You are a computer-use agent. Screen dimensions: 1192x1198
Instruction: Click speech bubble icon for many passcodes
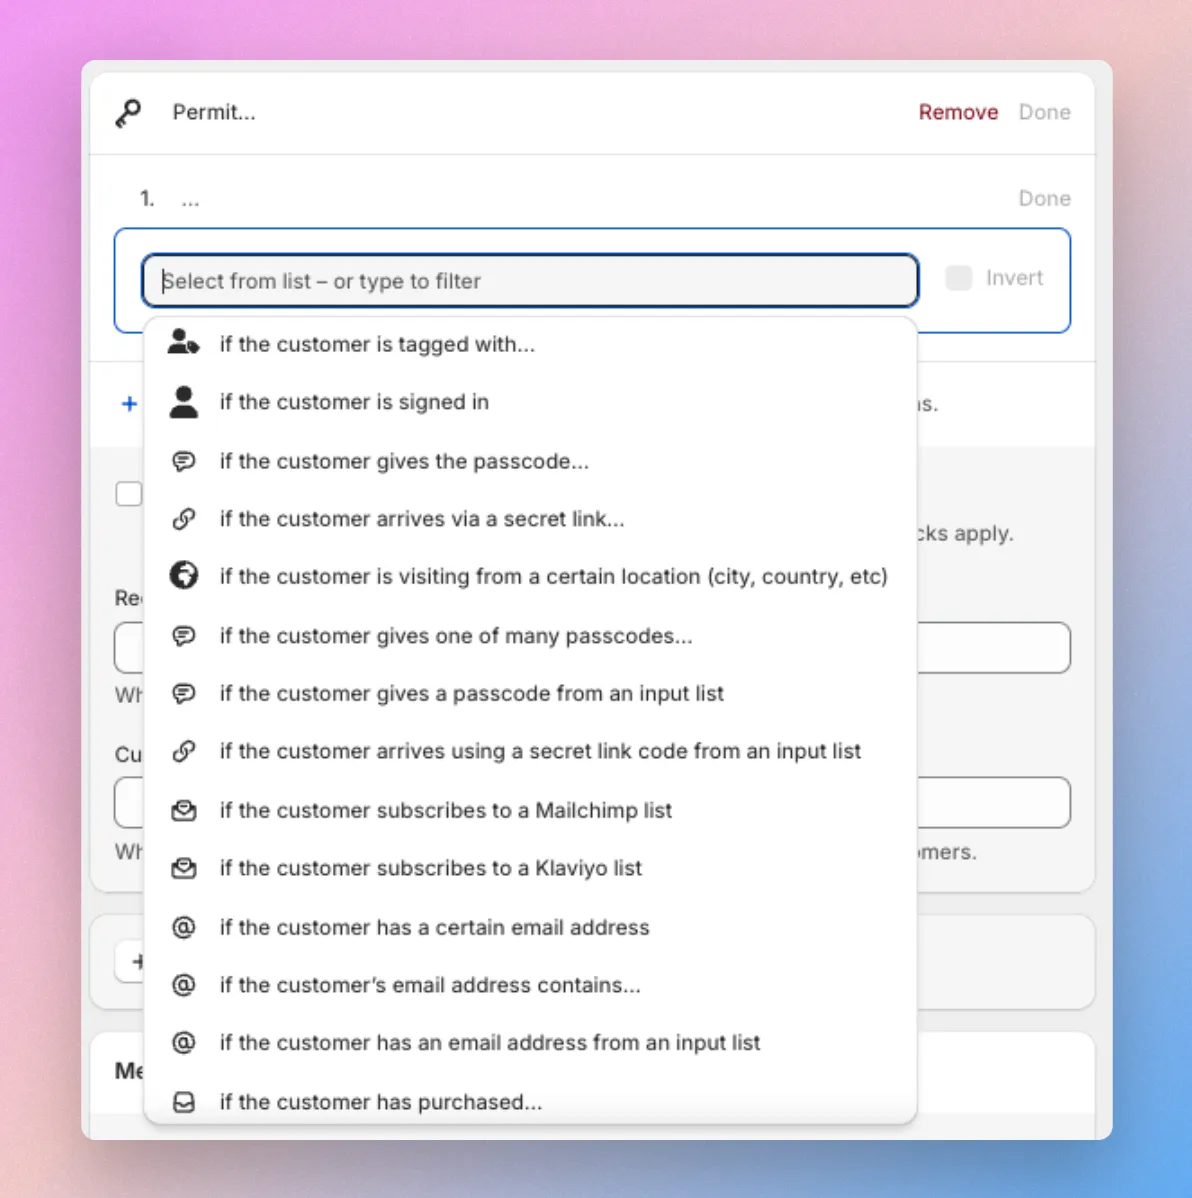pos(183,636)
